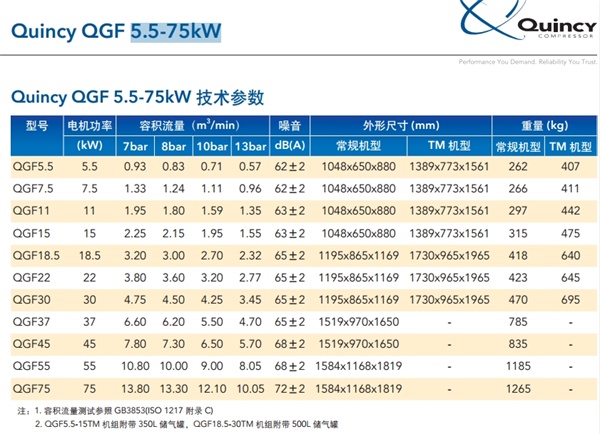
Task: Select the 电机功率 column header
Action: (90, 126)
